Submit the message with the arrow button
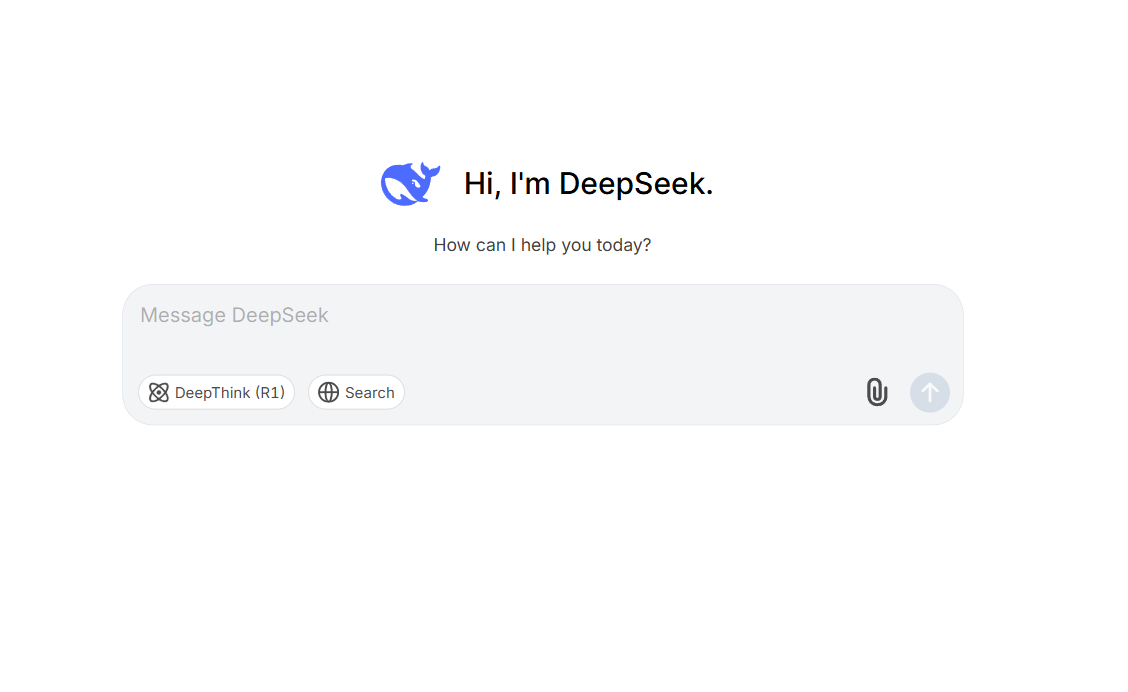 point(929,392)
